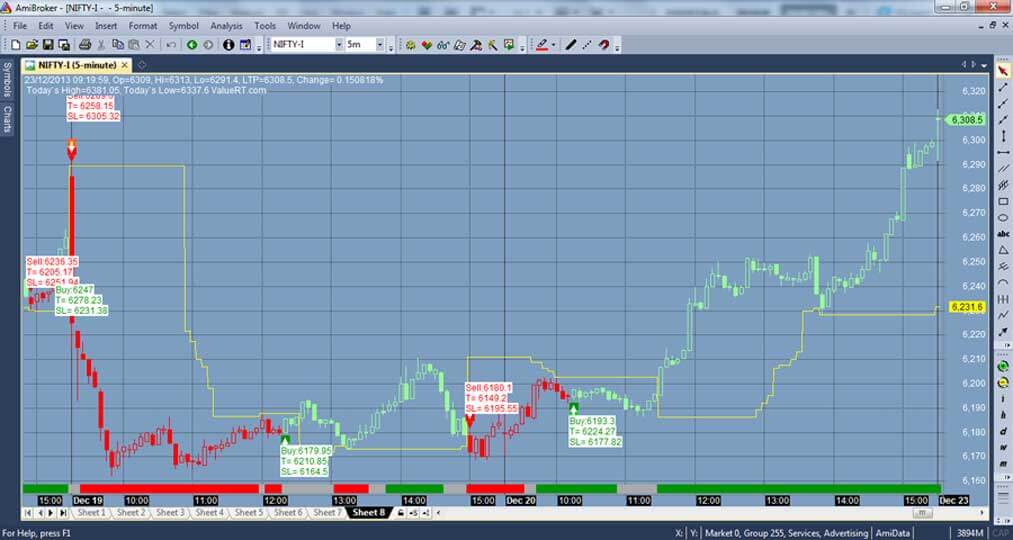Viewport: 1013px width, 540px height.
Task: Click the yellow cycle icon in right toolbar
Action: click(x=1003, y=382)
